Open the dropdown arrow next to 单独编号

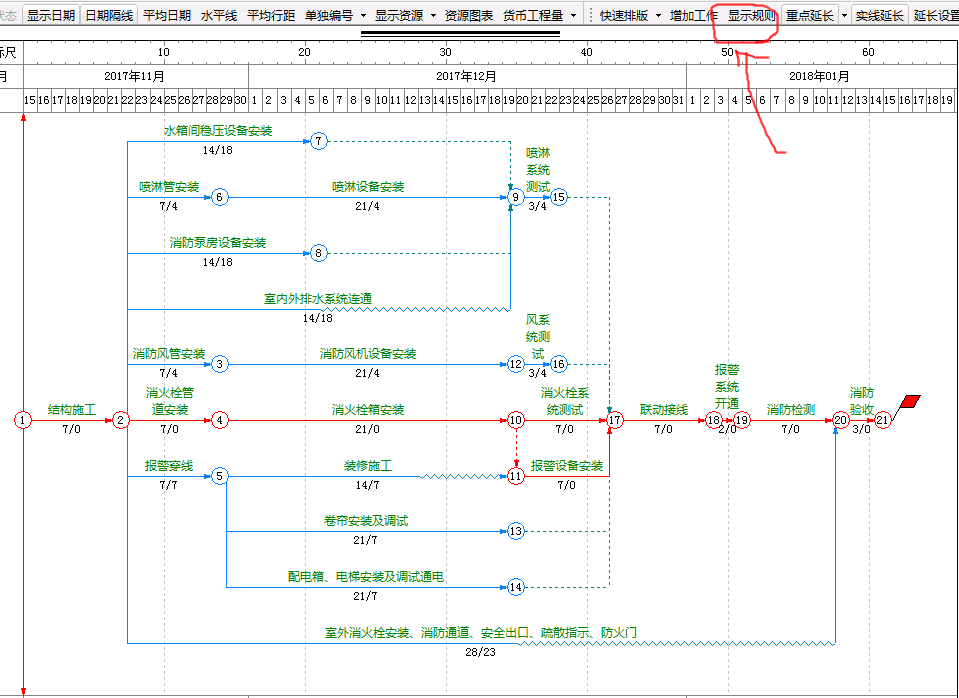[363, 15]
